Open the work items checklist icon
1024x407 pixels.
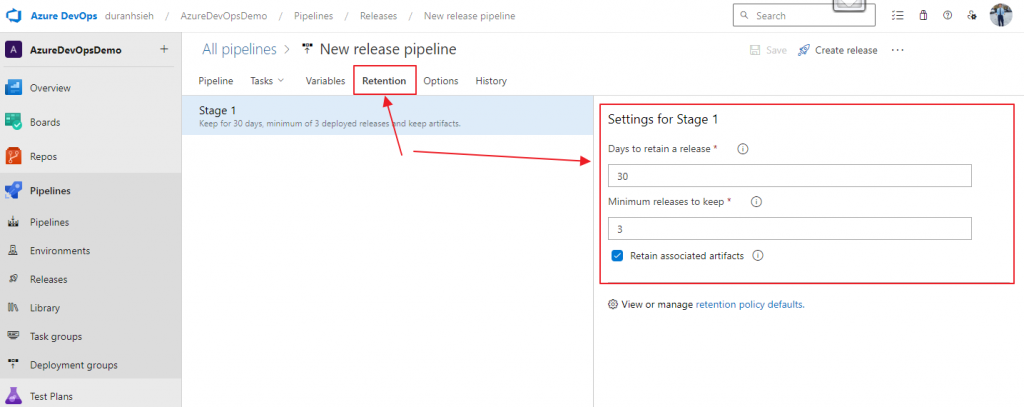pyautogui.click(x=898, y=15)
